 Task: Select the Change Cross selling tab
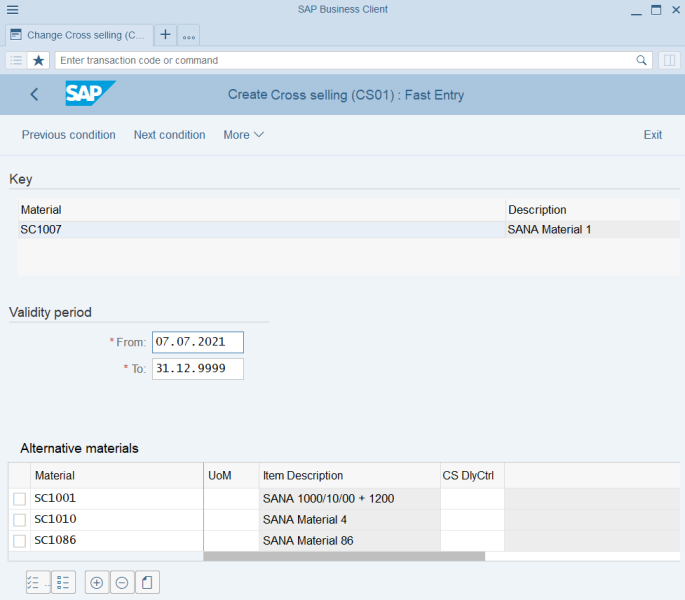(x=79, y=35)
